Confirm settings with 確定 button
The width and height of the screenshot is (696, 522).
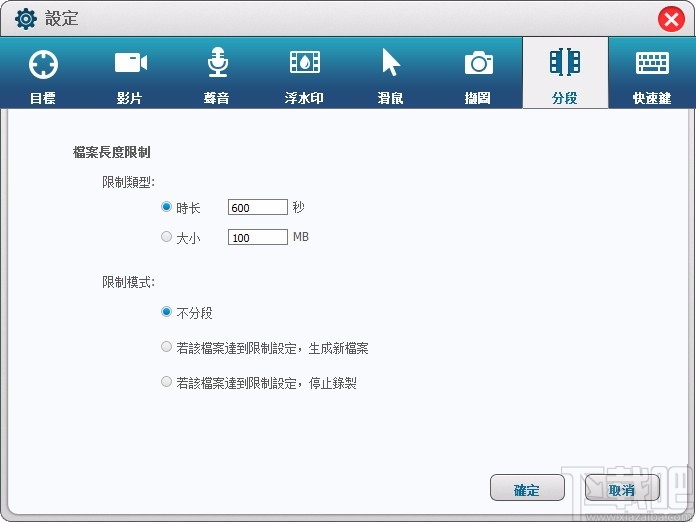pos(527,488)
